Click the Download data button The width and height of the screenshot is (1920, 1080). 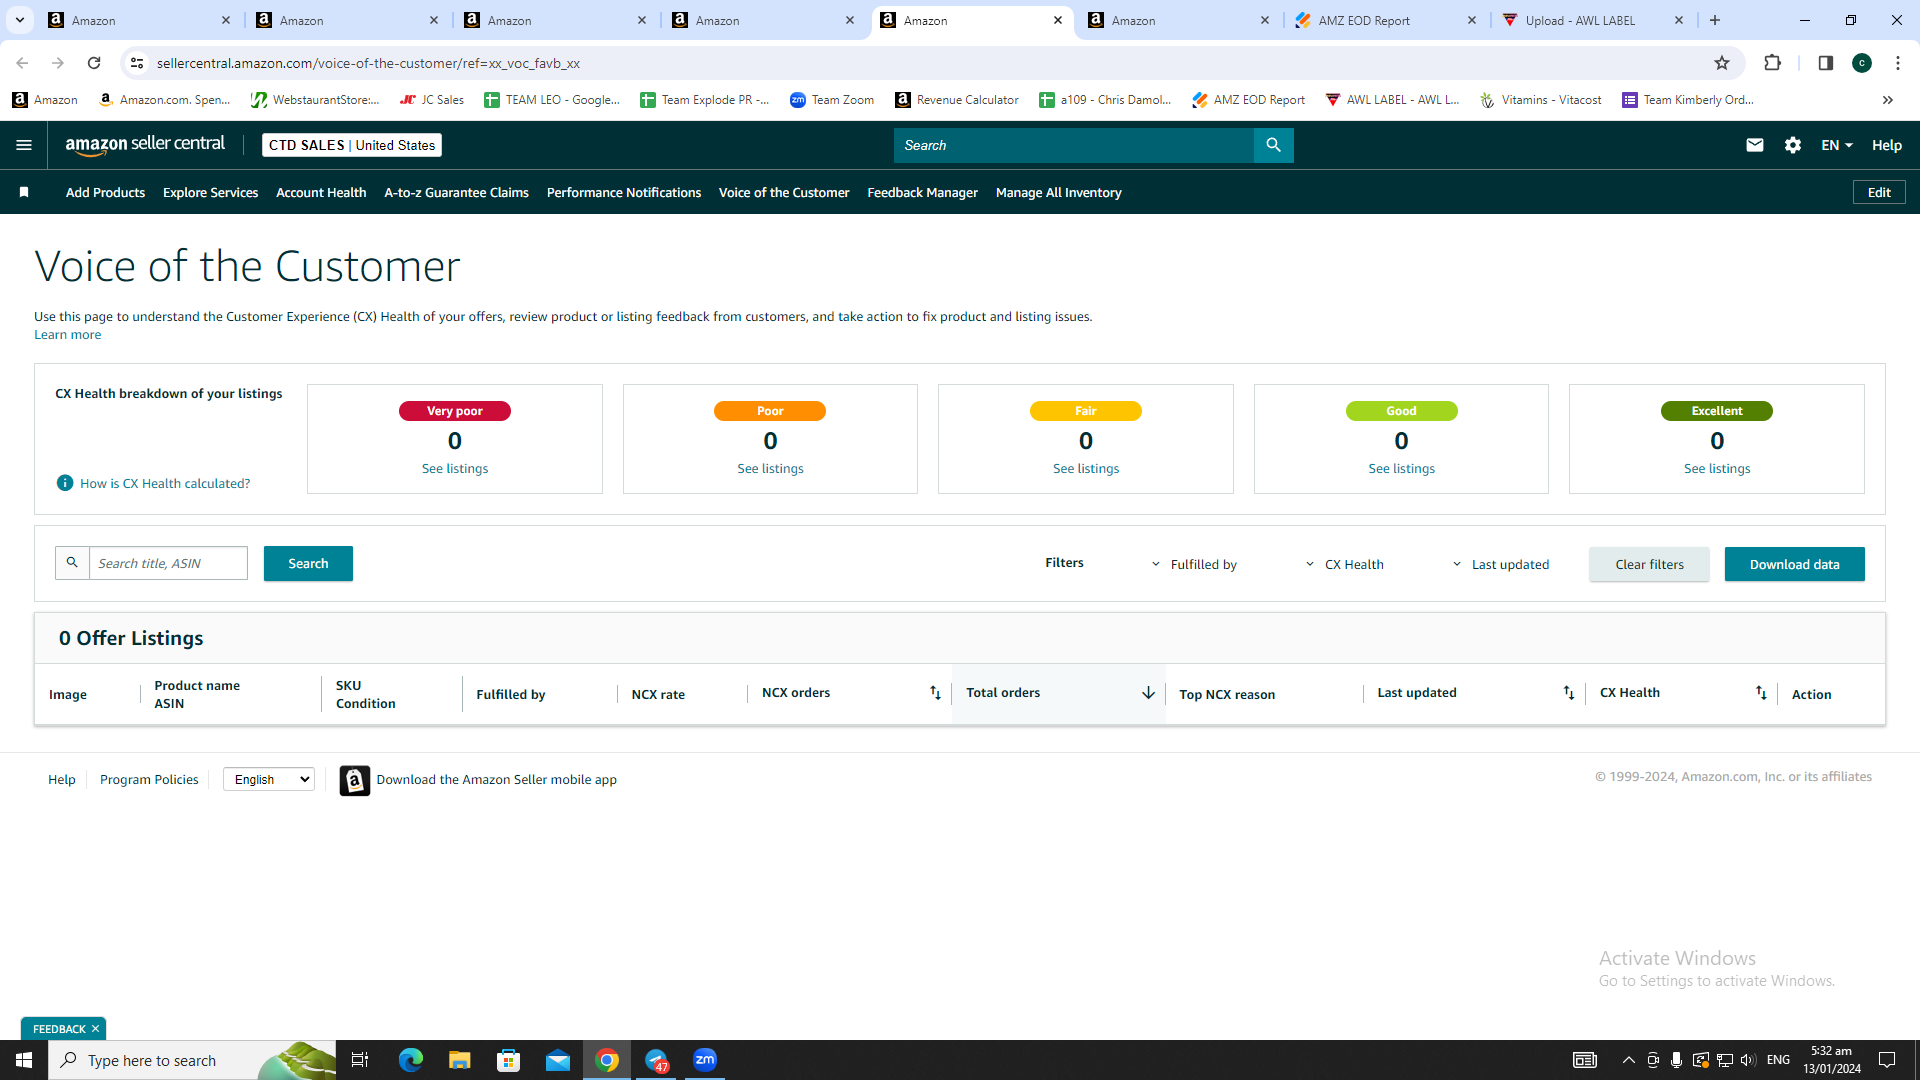click(1794, 564)
